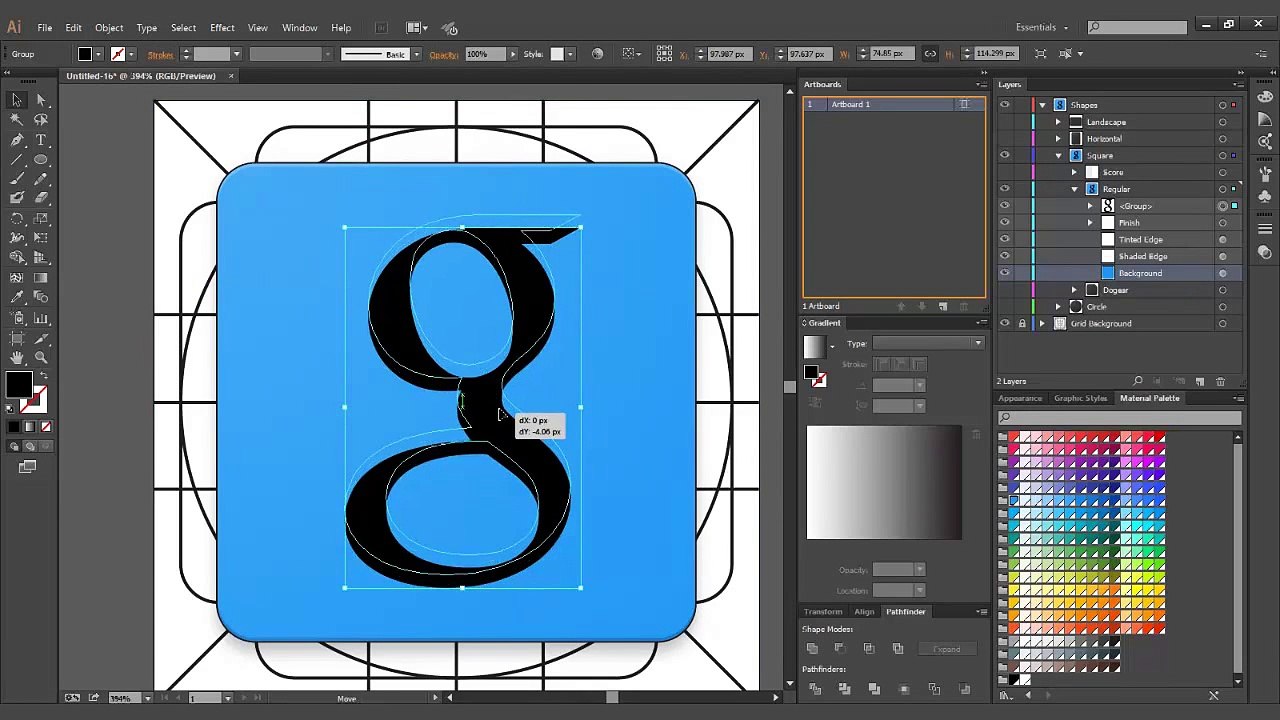Hide the Shaded Edge layer
This screenshot has height=720, width=1280.
click(x=1005, y=256)
